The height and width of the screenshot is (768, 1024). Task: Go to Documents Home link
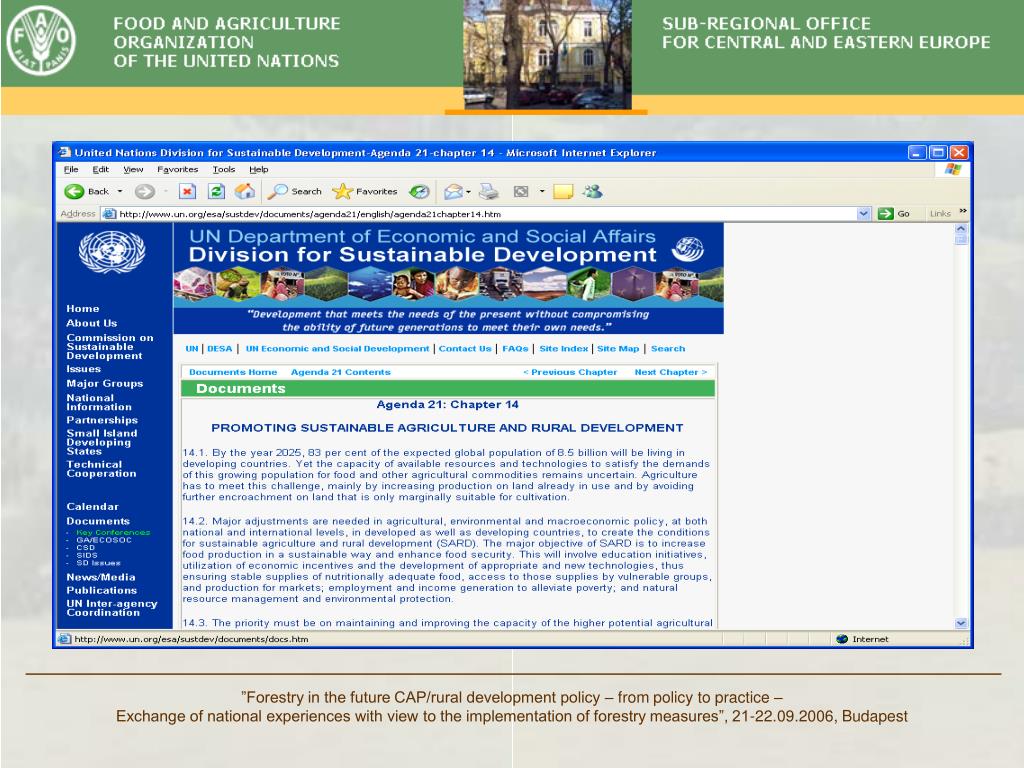point(233,372)
